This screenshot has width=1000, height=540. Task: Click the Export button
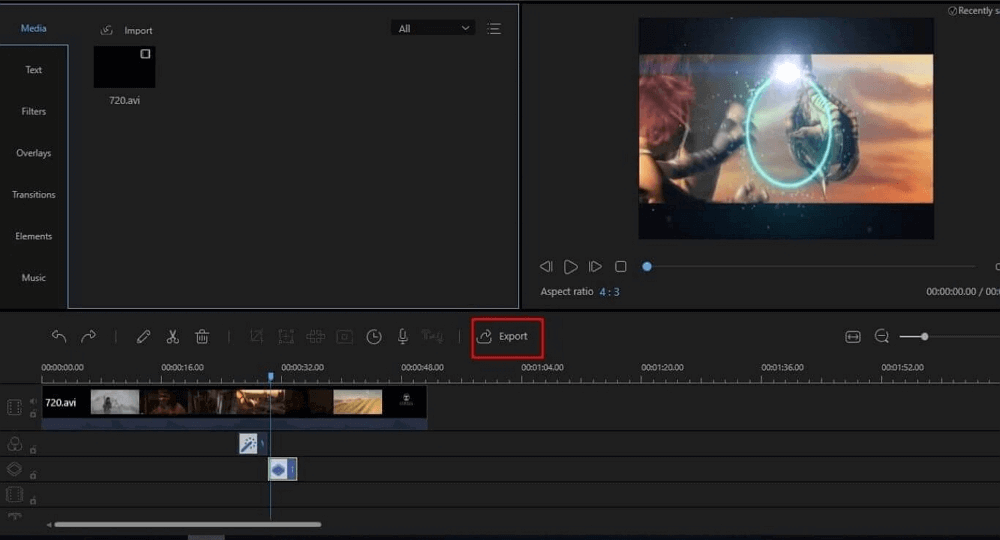[507, 337]
